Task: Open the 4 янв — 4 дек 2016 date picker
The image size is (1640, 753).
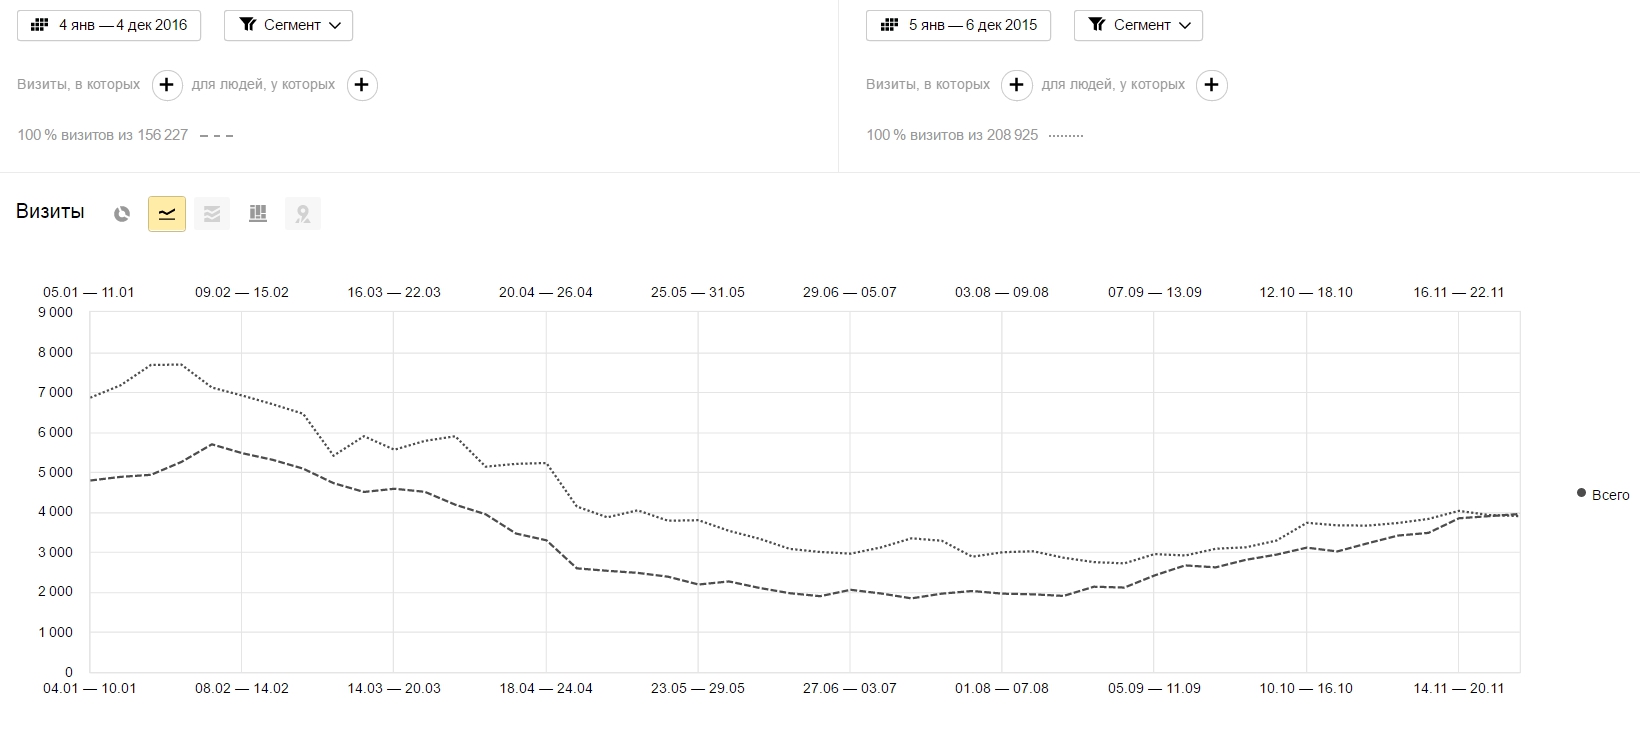Action: 109,25
